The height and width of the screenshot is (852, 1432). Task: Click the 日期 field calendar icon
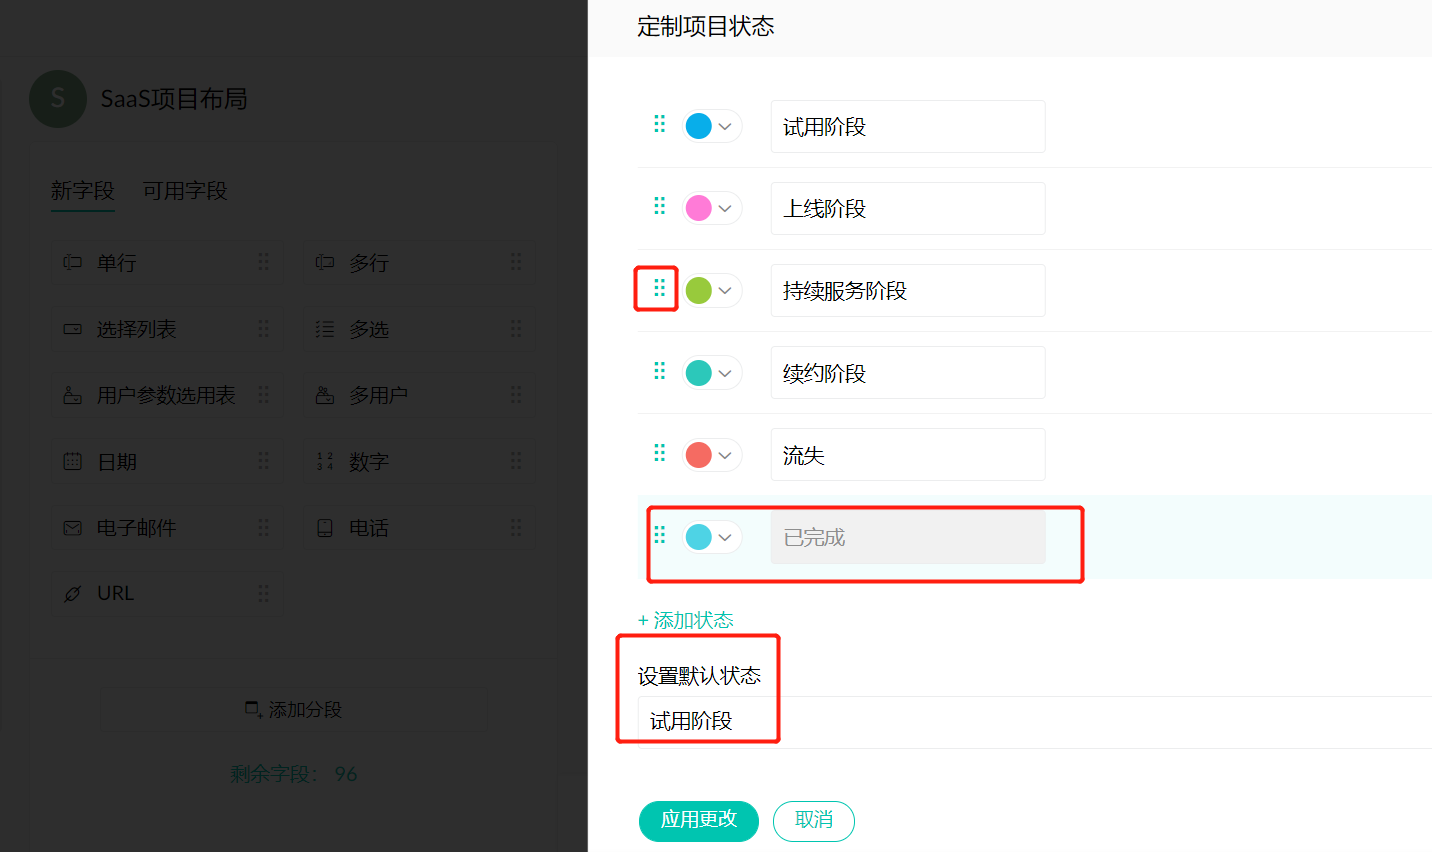[x=73, y=461]
